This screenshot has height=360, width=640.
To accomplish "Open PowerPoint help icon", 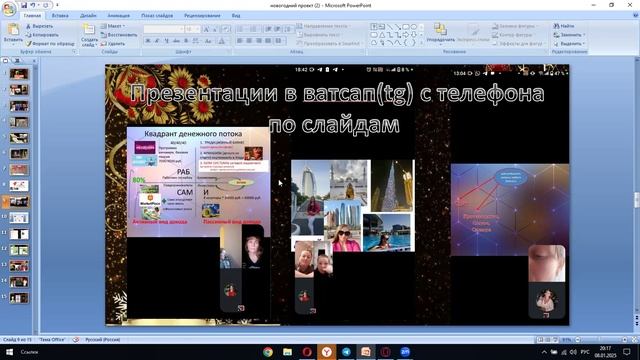I will coord(636,16).
